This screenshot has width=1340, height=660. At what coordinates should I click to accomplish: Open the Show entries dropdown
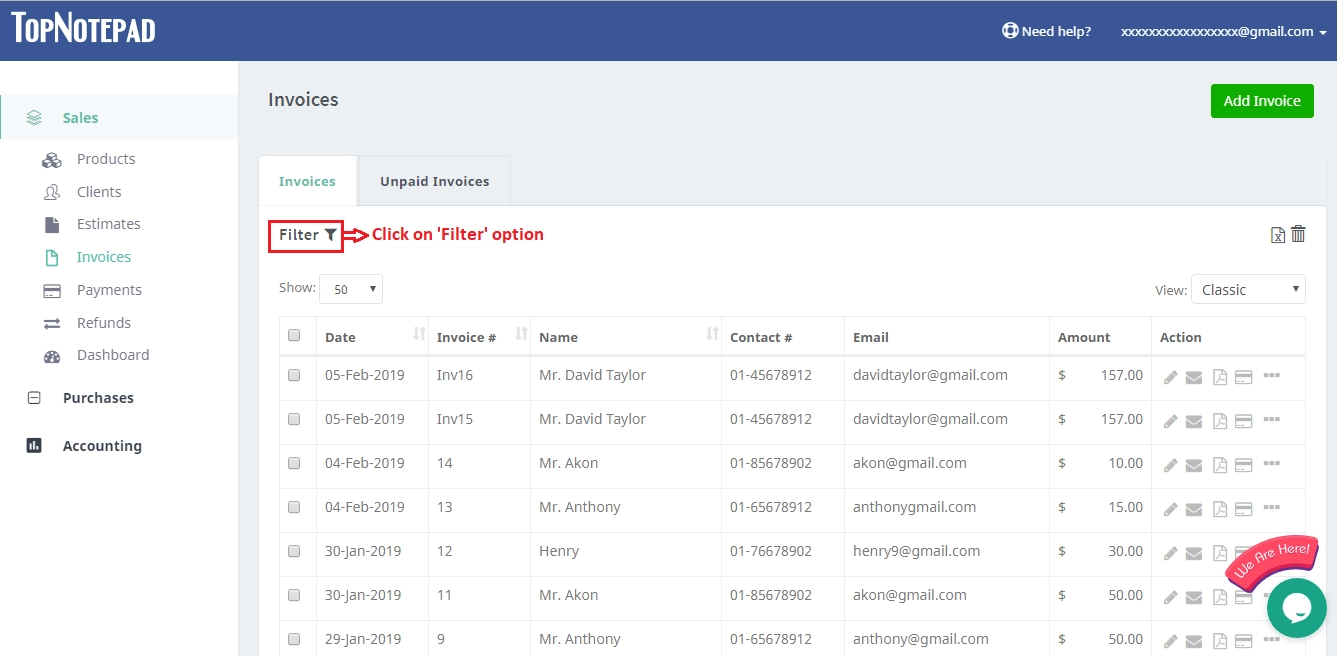click(351, 288)
